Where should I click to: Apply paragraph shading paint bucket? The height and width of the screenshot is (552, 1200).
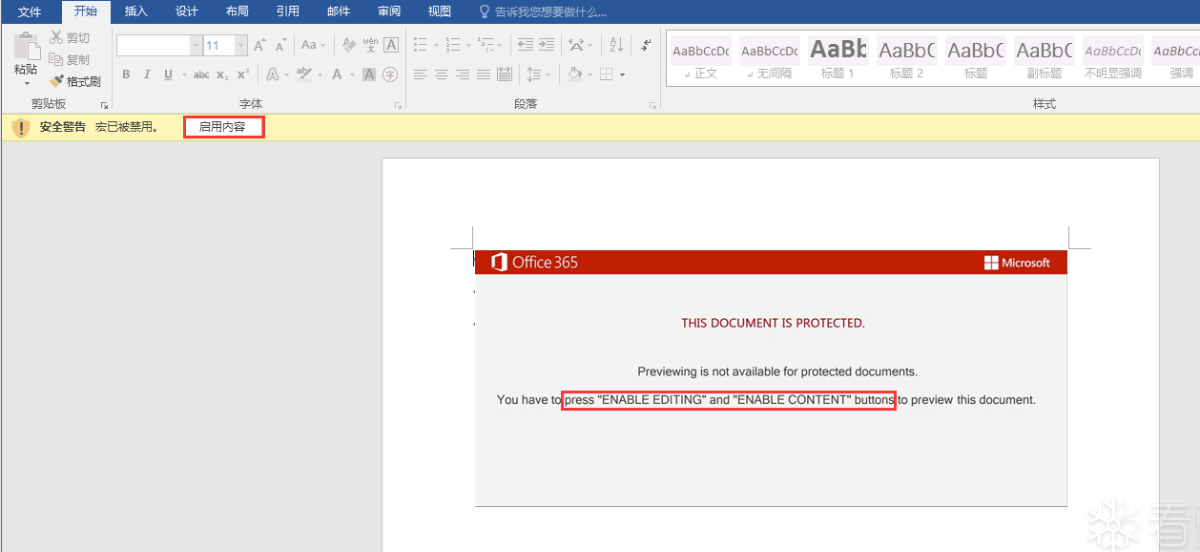[574, 74]
